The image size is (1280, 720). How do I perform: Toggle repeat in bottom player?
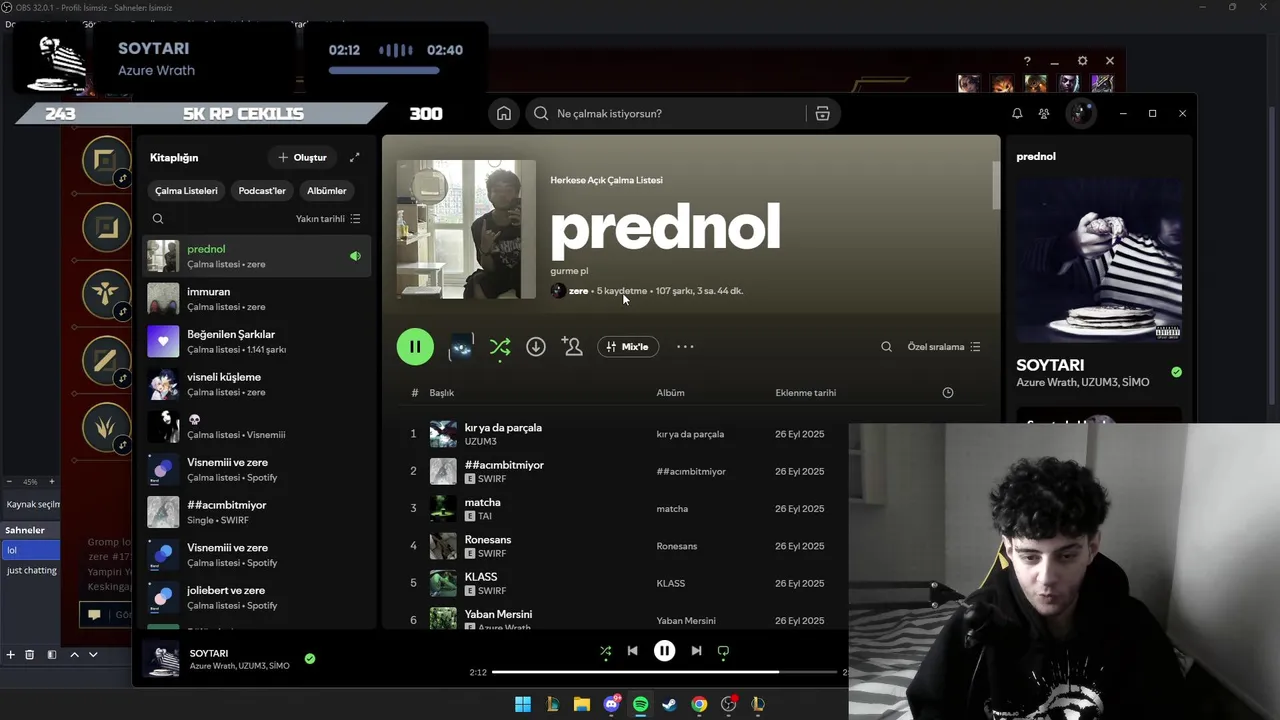(723, 651)
